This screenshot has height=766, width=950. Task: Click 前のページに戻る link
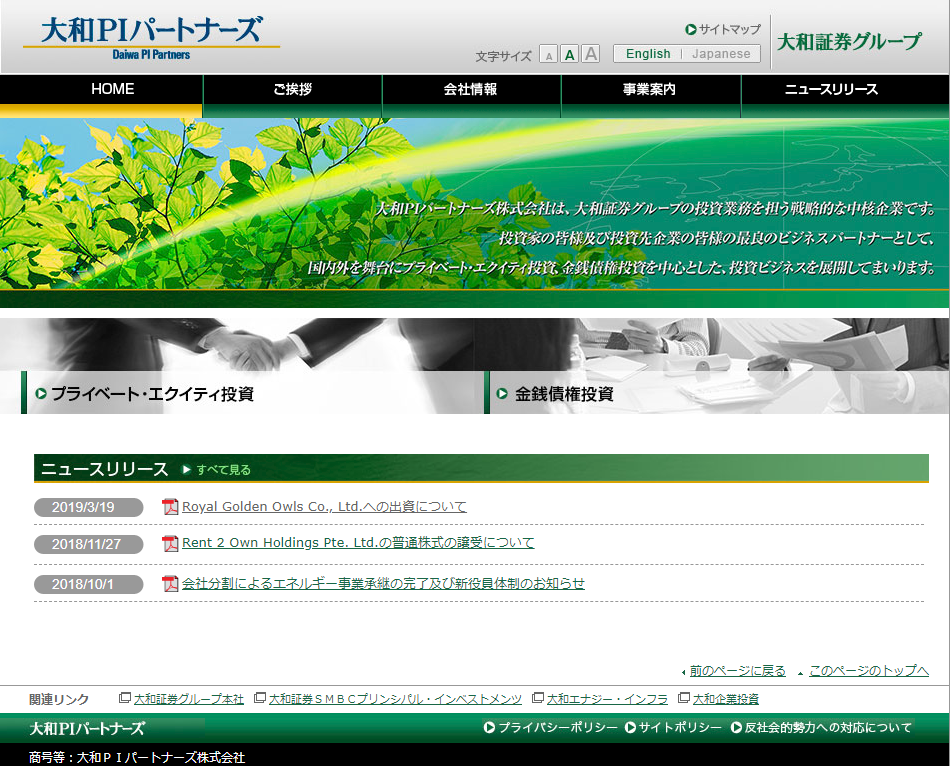pos(737,671)
